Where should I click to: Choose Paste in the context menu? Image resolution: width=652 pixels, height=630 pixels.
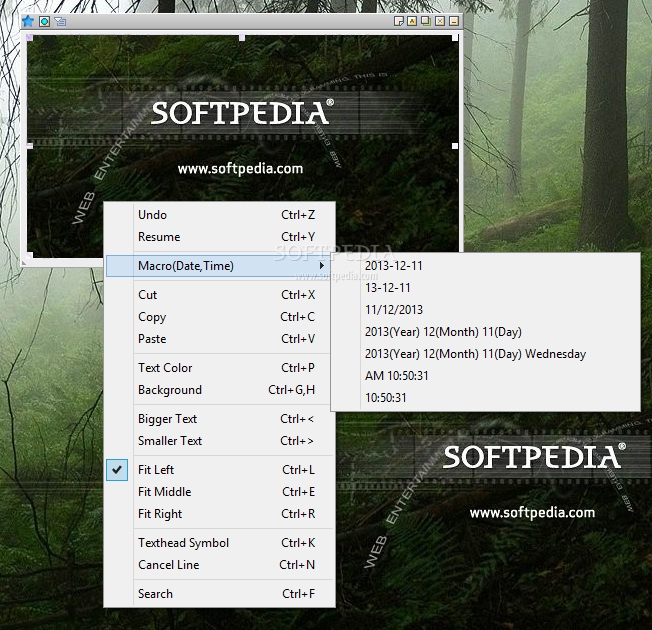[x=220, y=339]
